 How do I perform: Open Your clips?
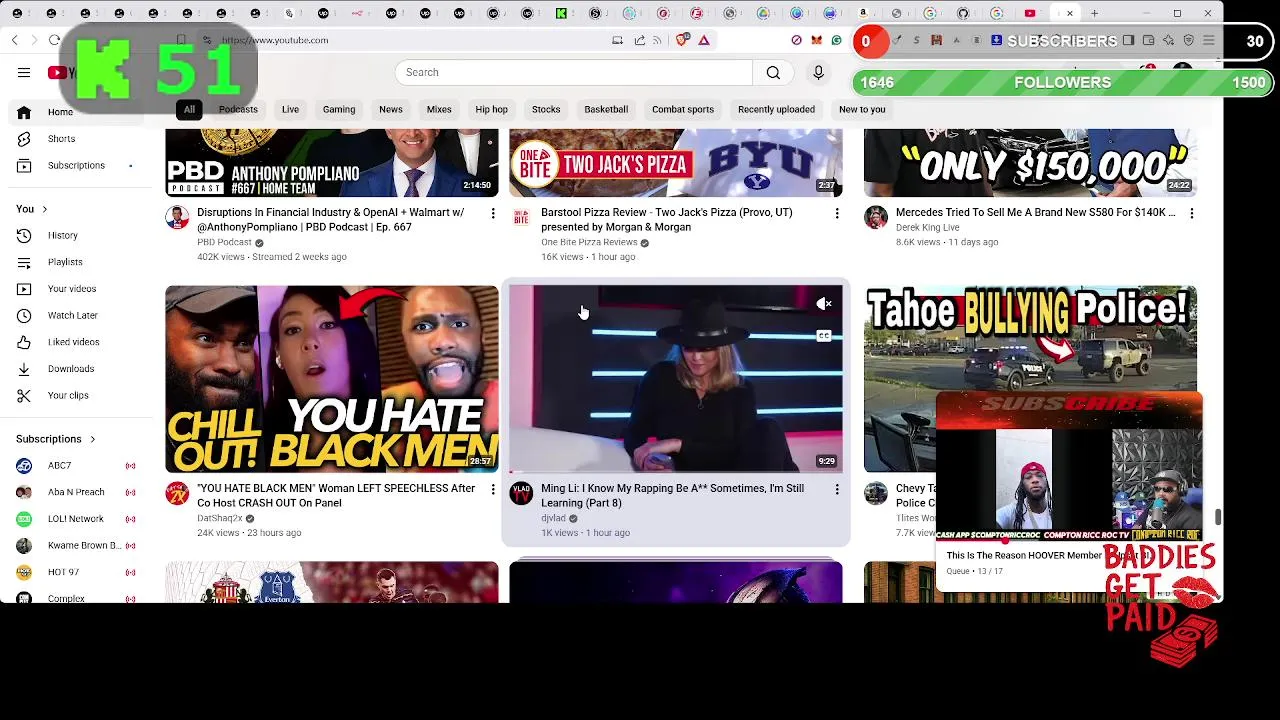click(x=68, y=395)
